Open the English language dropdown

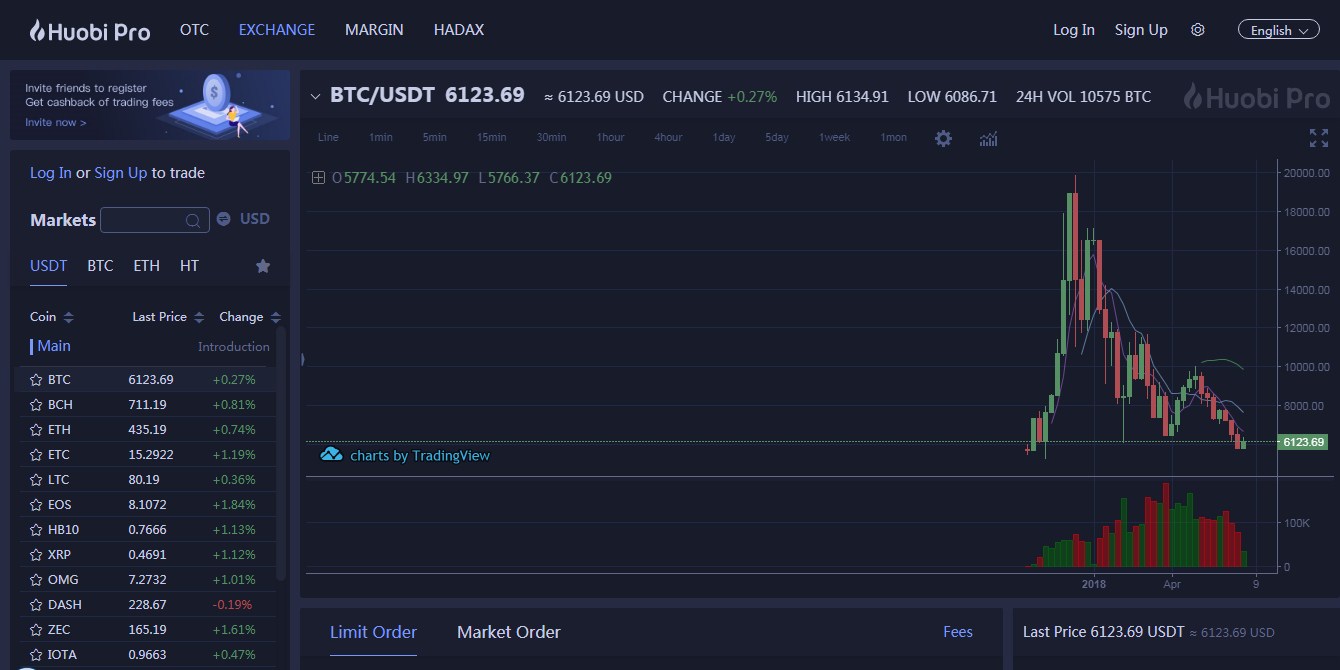[x=1279, y=30]
